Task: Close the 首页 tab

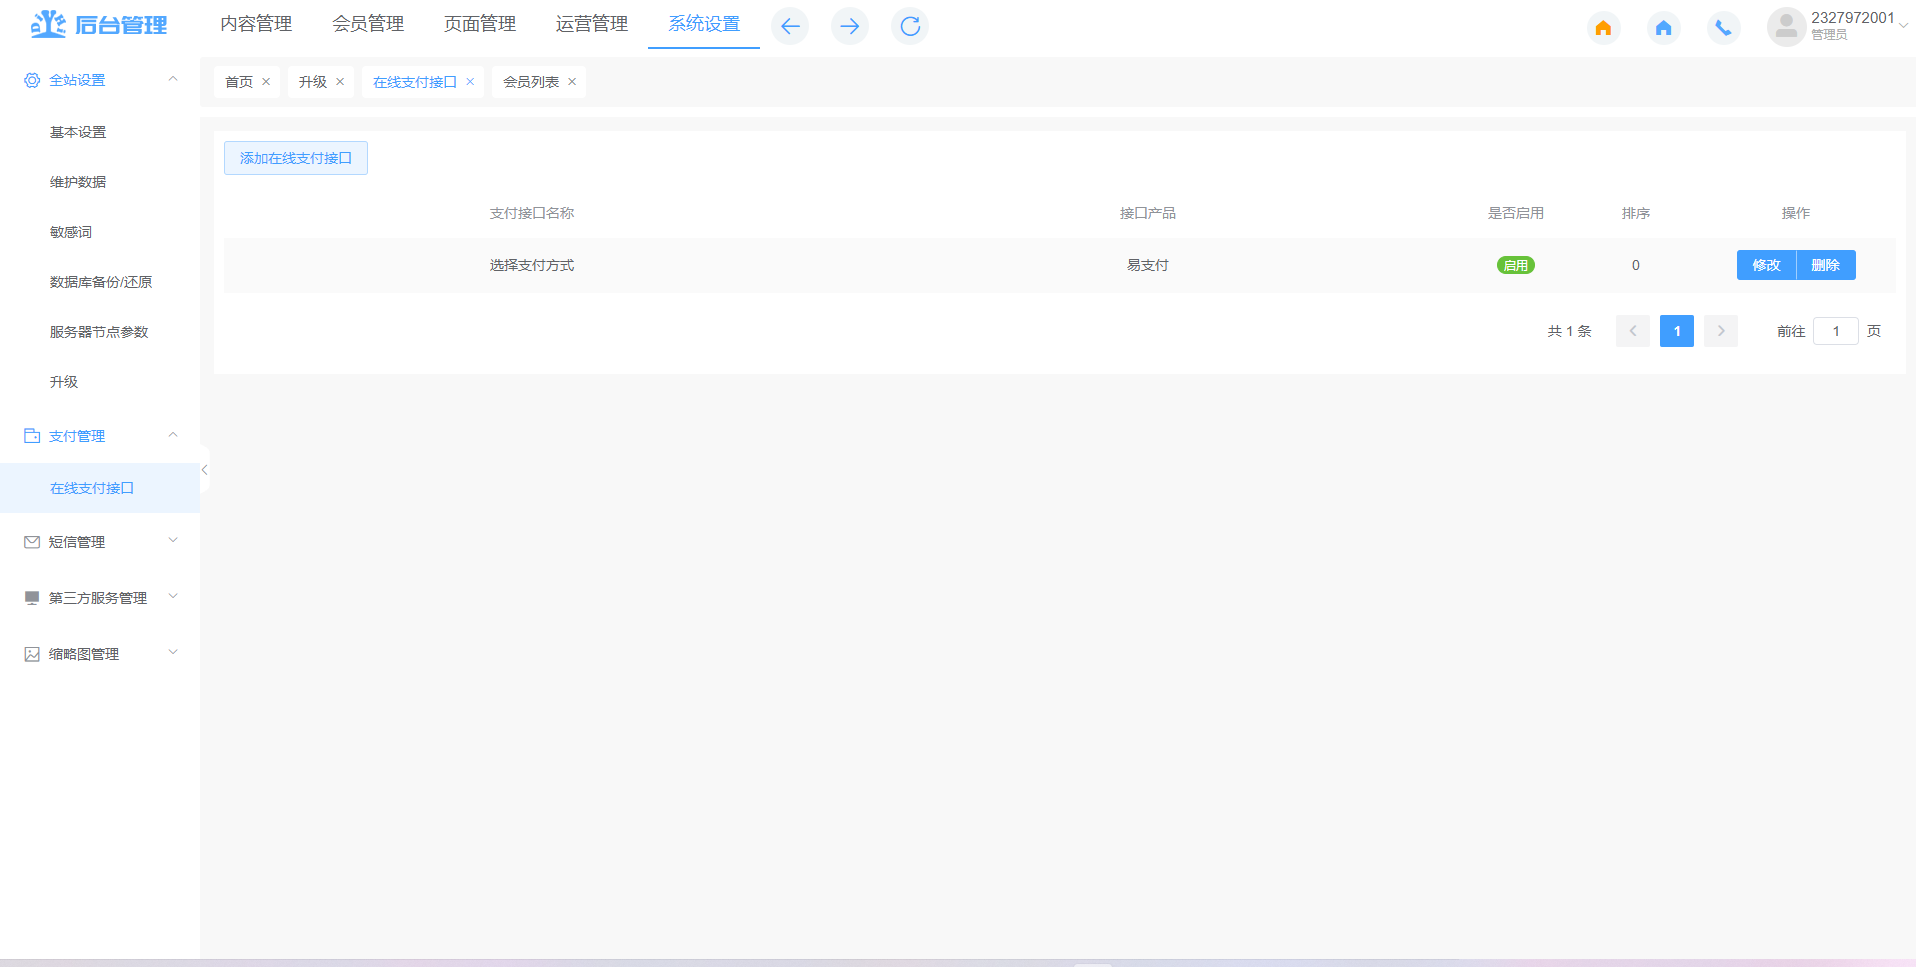Action: (x=266, y=82)
